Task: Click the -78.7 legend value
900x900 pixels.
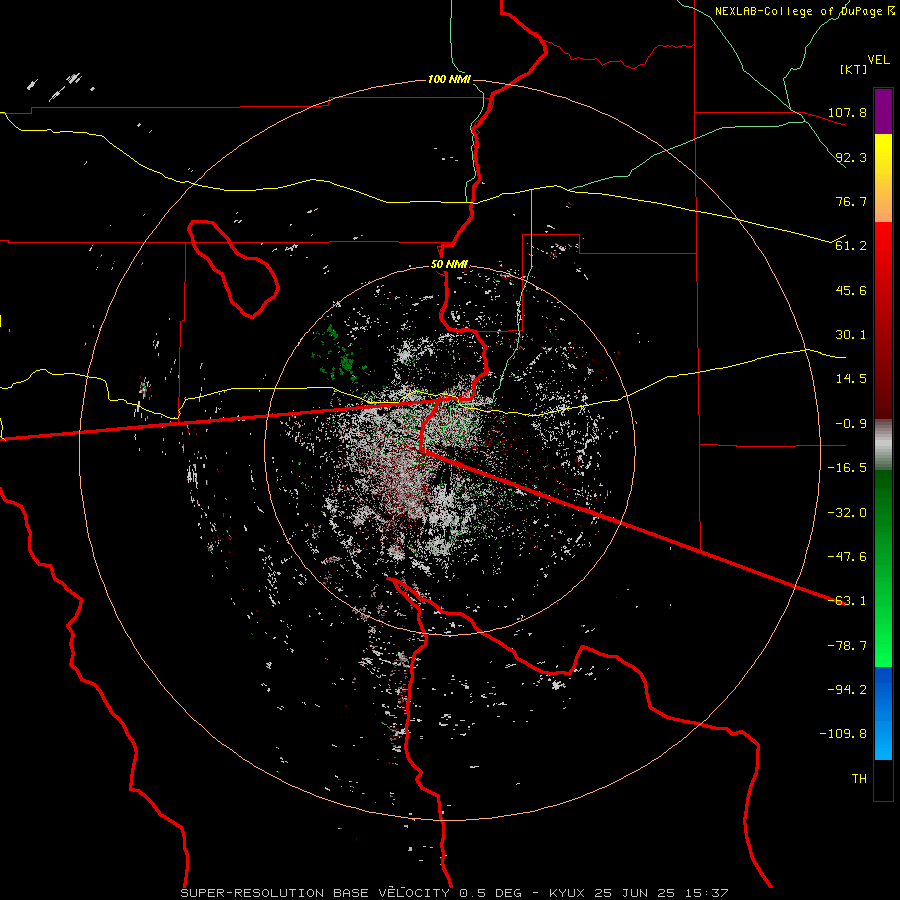Action: (x=847, y=646)
